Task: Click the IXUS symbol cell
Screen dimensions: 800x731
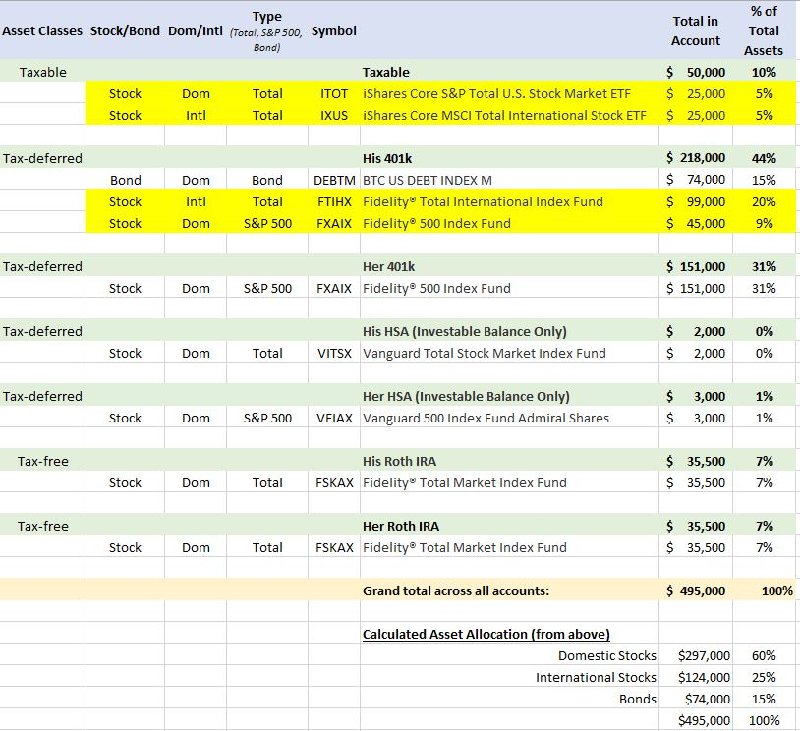Action: [334, 115]
